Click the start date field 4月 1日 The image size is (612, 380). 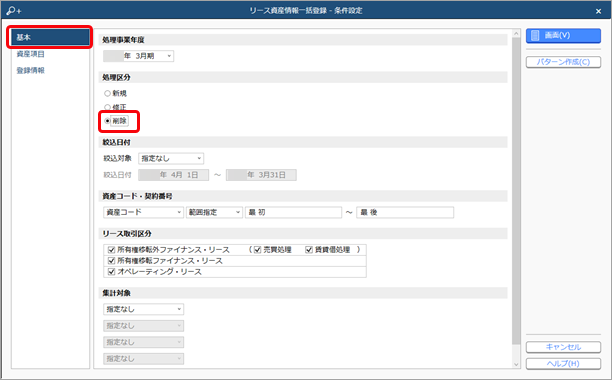pos(174,175)
